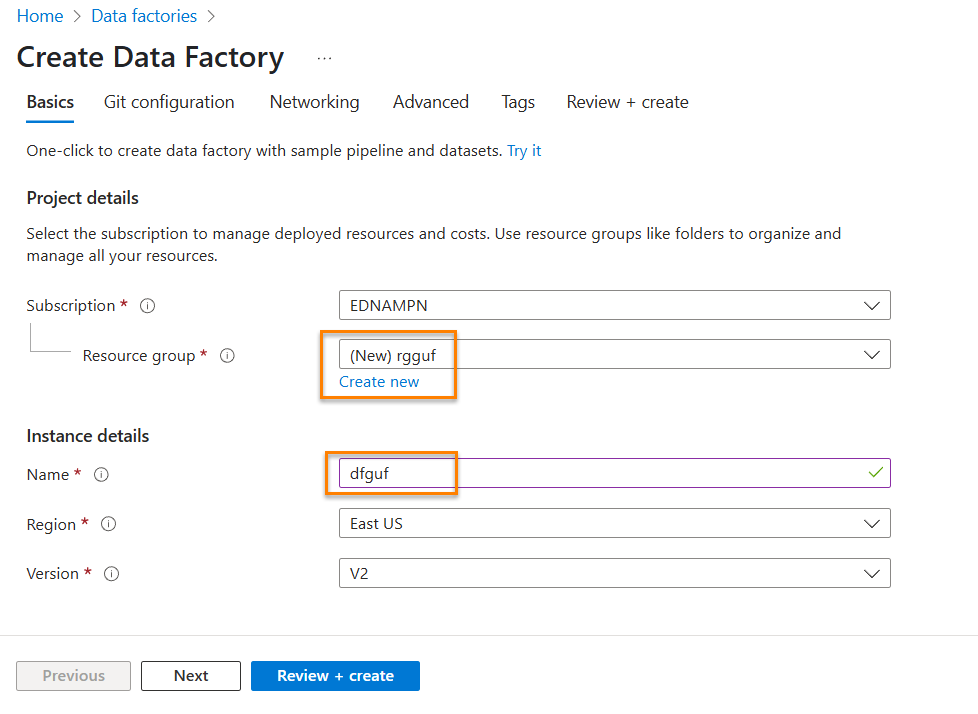Screen dimensions: 978x714
Task: Click the Next button
Action: click(191, 676)
